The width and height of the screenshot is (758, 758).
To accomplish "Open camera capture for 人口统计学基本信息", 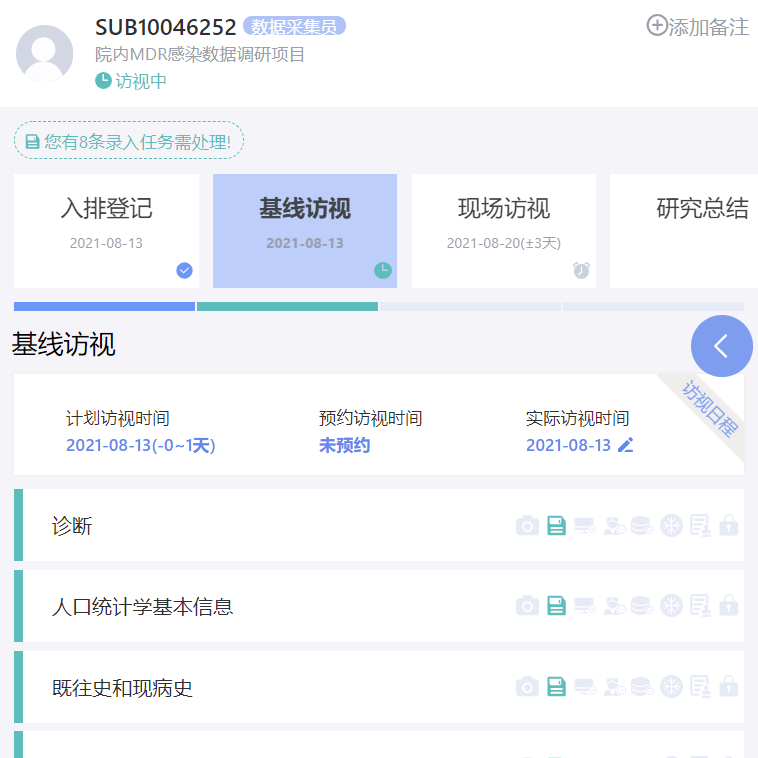I will pyautogui.click(x=527, y=606).
